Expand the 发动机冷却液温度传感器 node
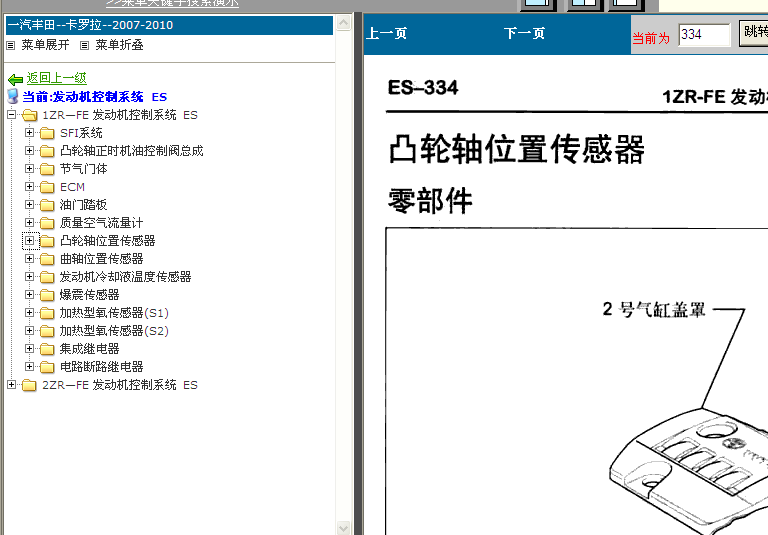This screenshot has width=768, height=535. pyautogui.click(x=29, y=276)
